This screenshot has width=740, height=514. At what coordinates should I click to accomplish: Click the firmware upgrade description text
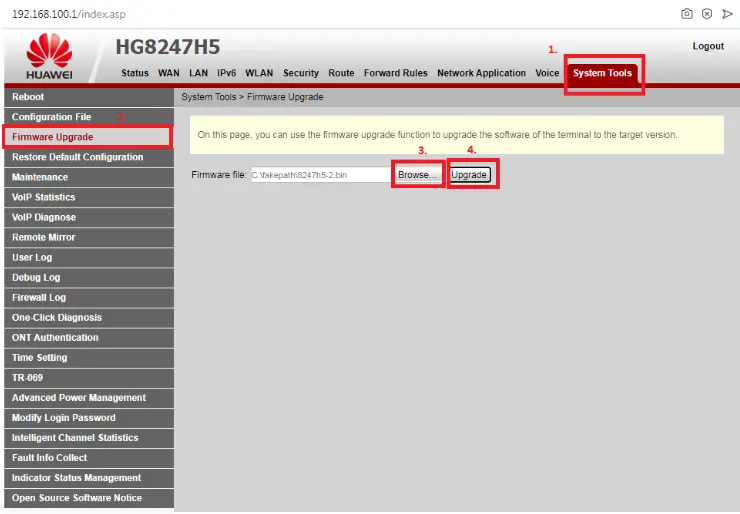point(437,135)
